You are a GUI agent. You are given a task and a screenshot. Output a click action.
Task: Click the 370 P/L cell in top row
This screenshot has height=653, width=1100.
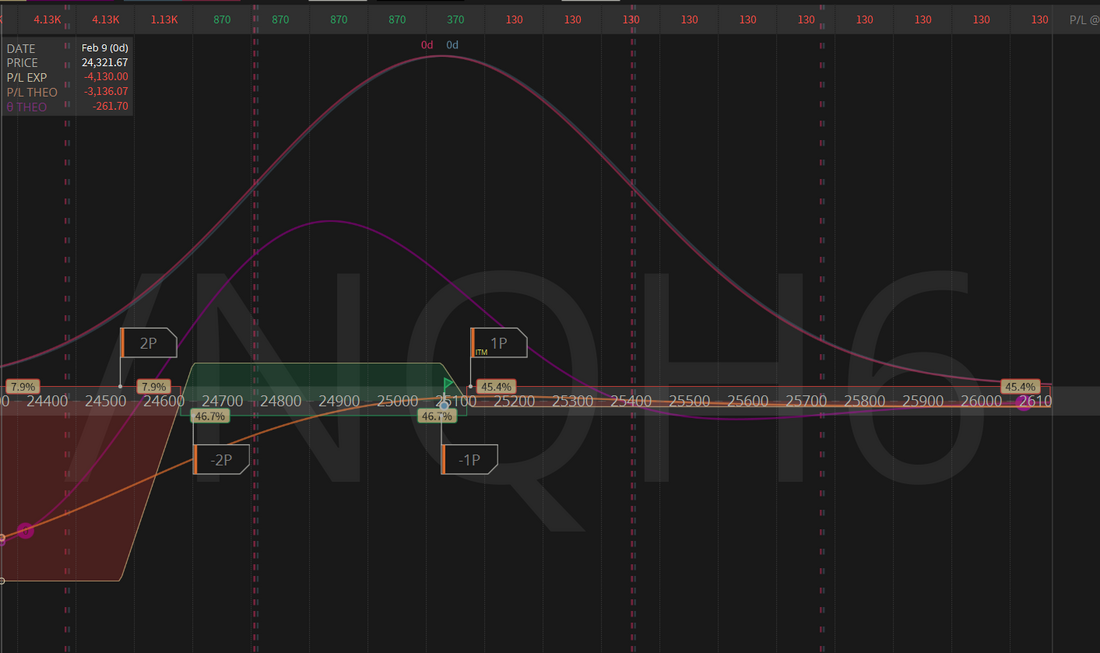(x=455, y=20)
